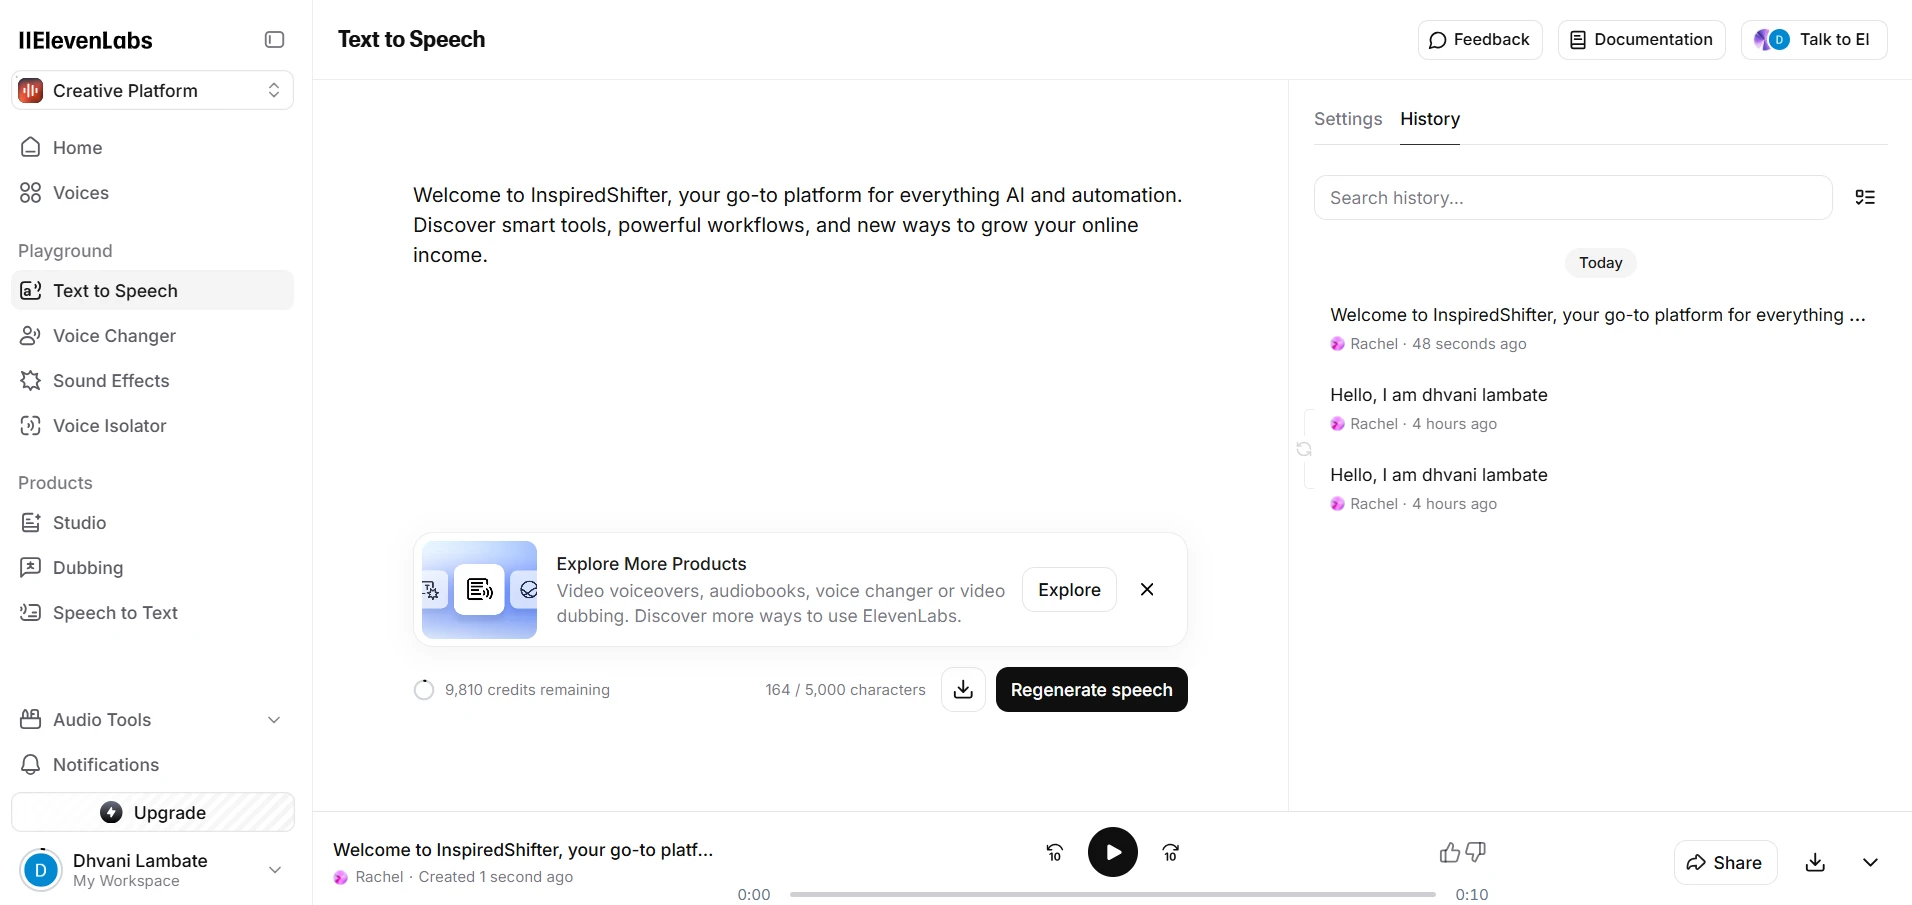Click in the text editor paragraph
The height and width of the screenshot is (905, 1912).
click(799, 225)
